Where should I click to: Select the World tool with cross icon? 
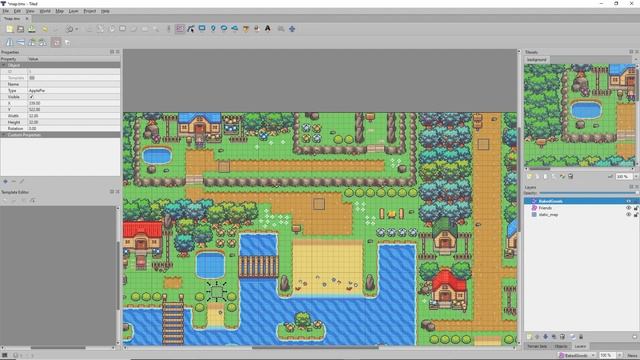coord(292,29)
